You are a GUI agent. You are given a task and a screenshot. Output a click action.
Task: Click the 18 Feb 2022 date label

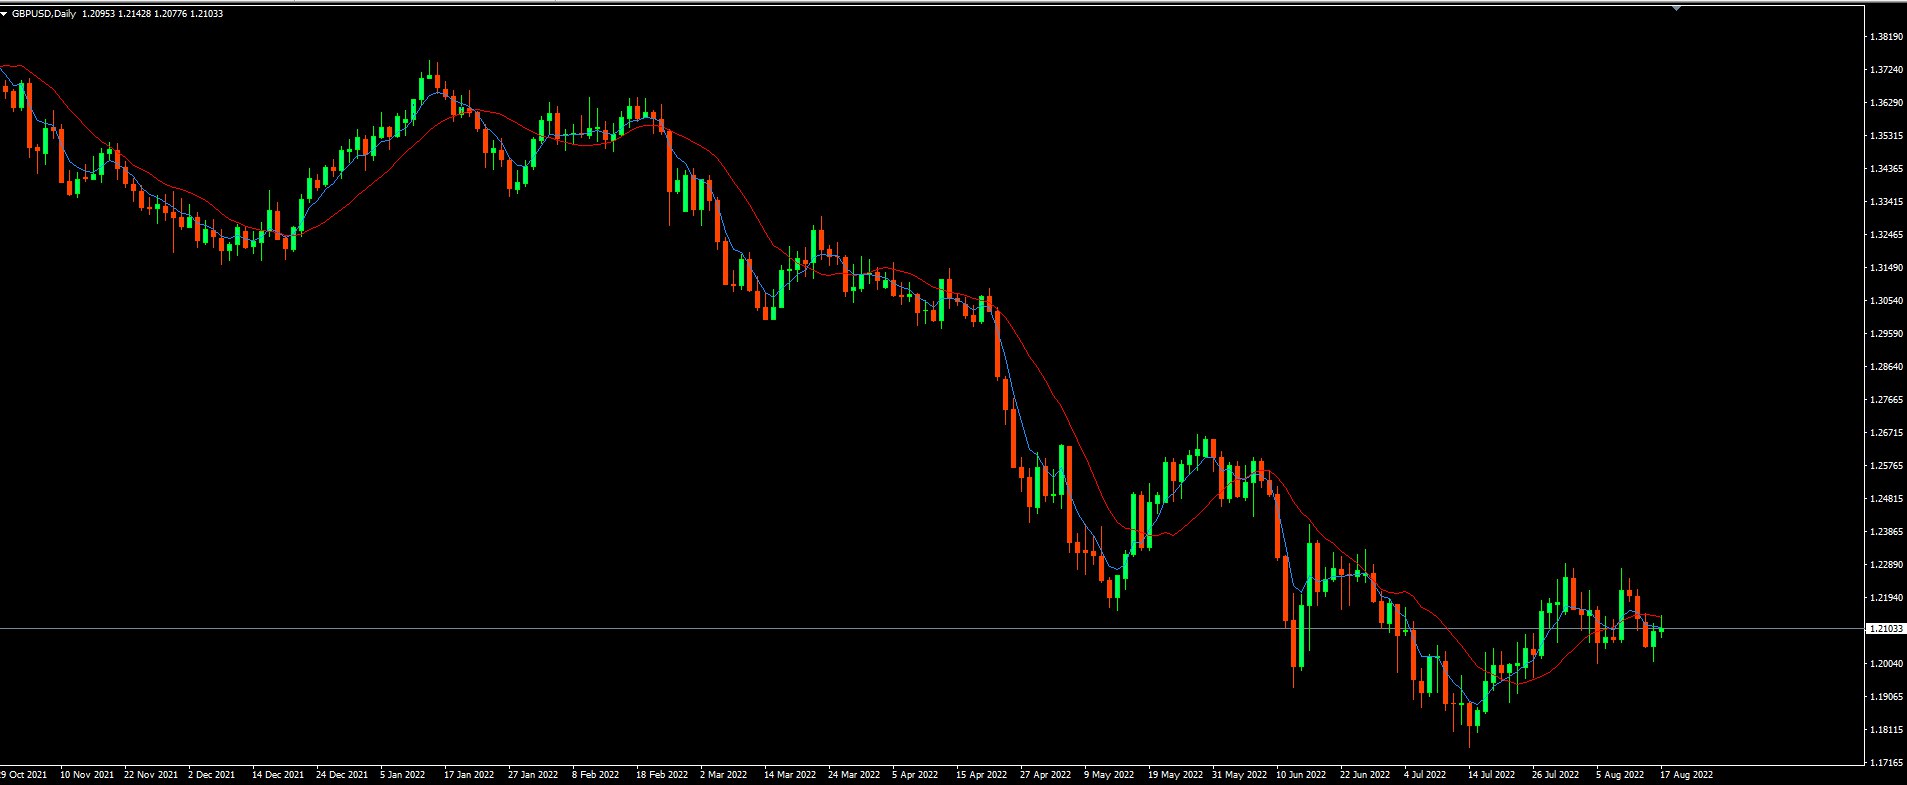click(662, 775)
